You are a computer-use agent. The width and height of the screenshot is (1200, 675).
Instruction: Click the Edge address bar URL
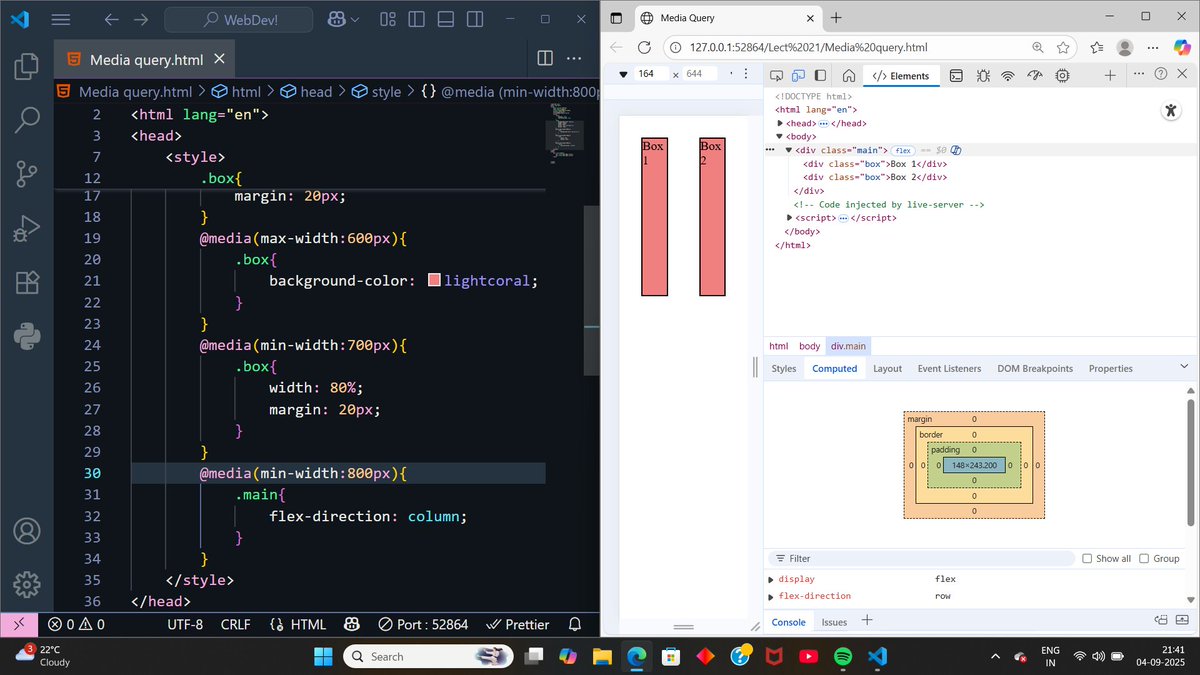808,47
